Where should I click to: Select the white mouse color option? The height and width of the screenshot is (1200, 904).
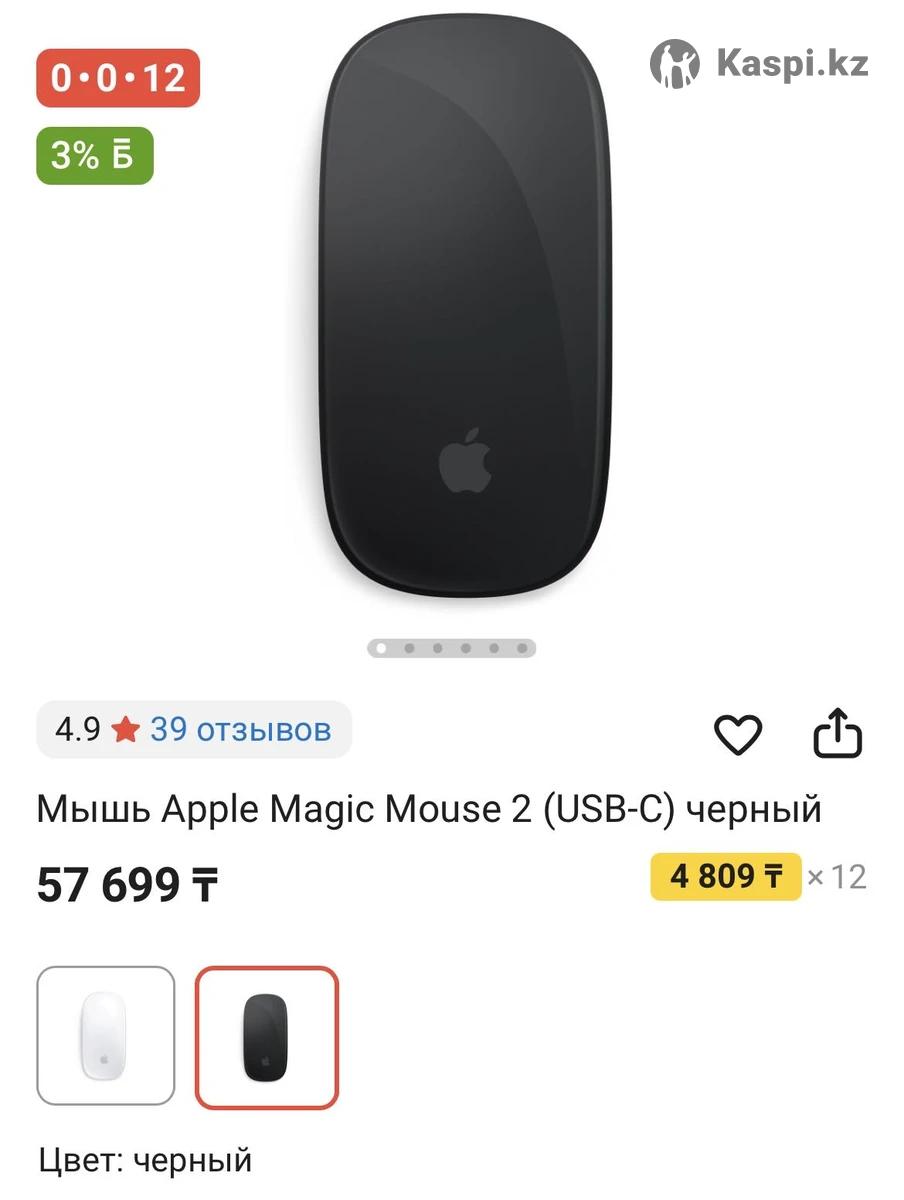pos(106,1036)
